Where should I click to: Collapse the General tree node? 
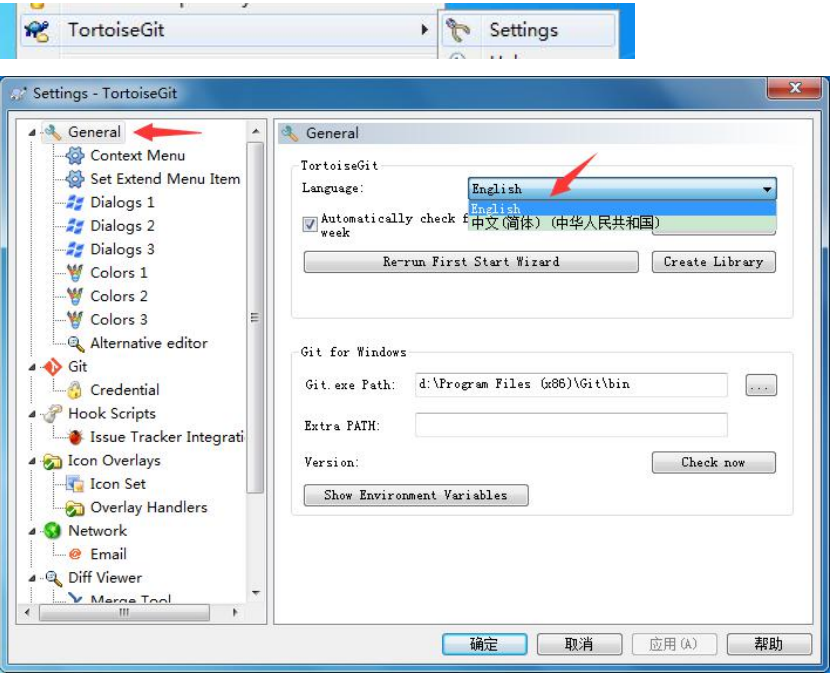coord(32,133)
